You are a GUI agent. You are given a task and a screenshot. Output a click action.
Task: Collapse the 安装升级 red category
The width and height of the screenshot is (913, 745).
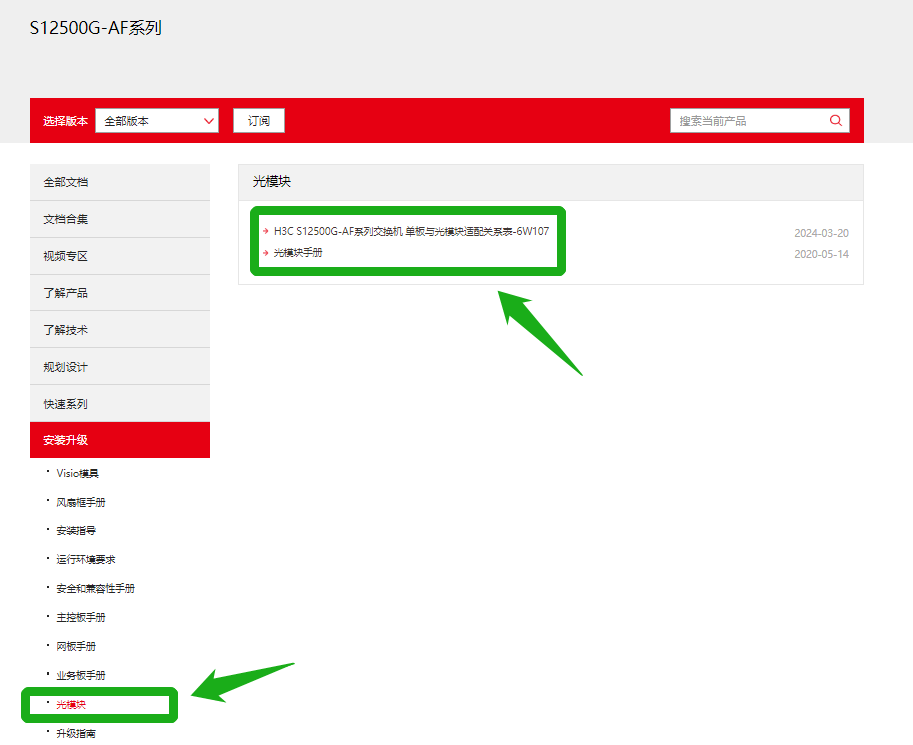point(120,440)
